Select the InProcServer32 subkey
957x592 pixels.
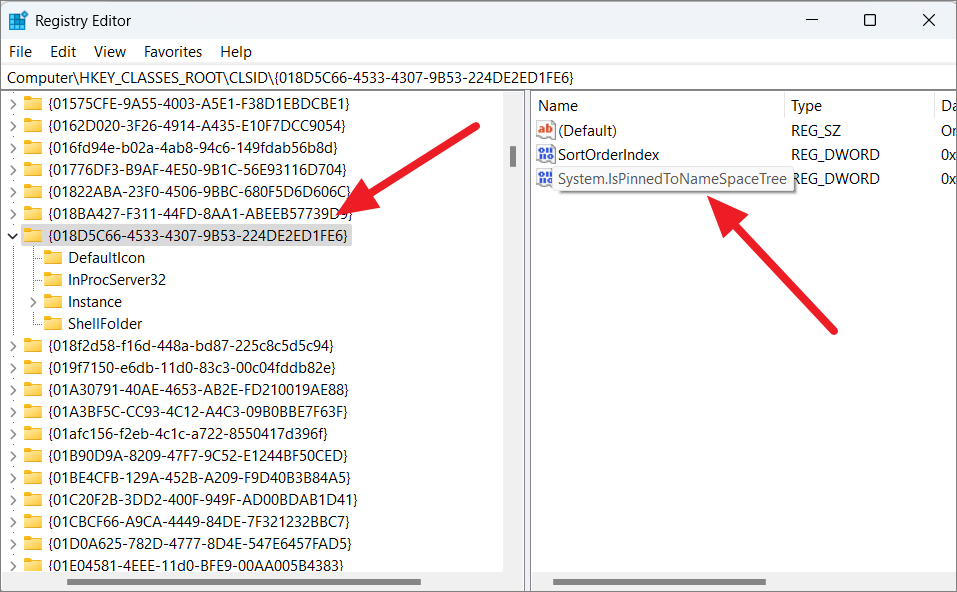click(117, 280)
